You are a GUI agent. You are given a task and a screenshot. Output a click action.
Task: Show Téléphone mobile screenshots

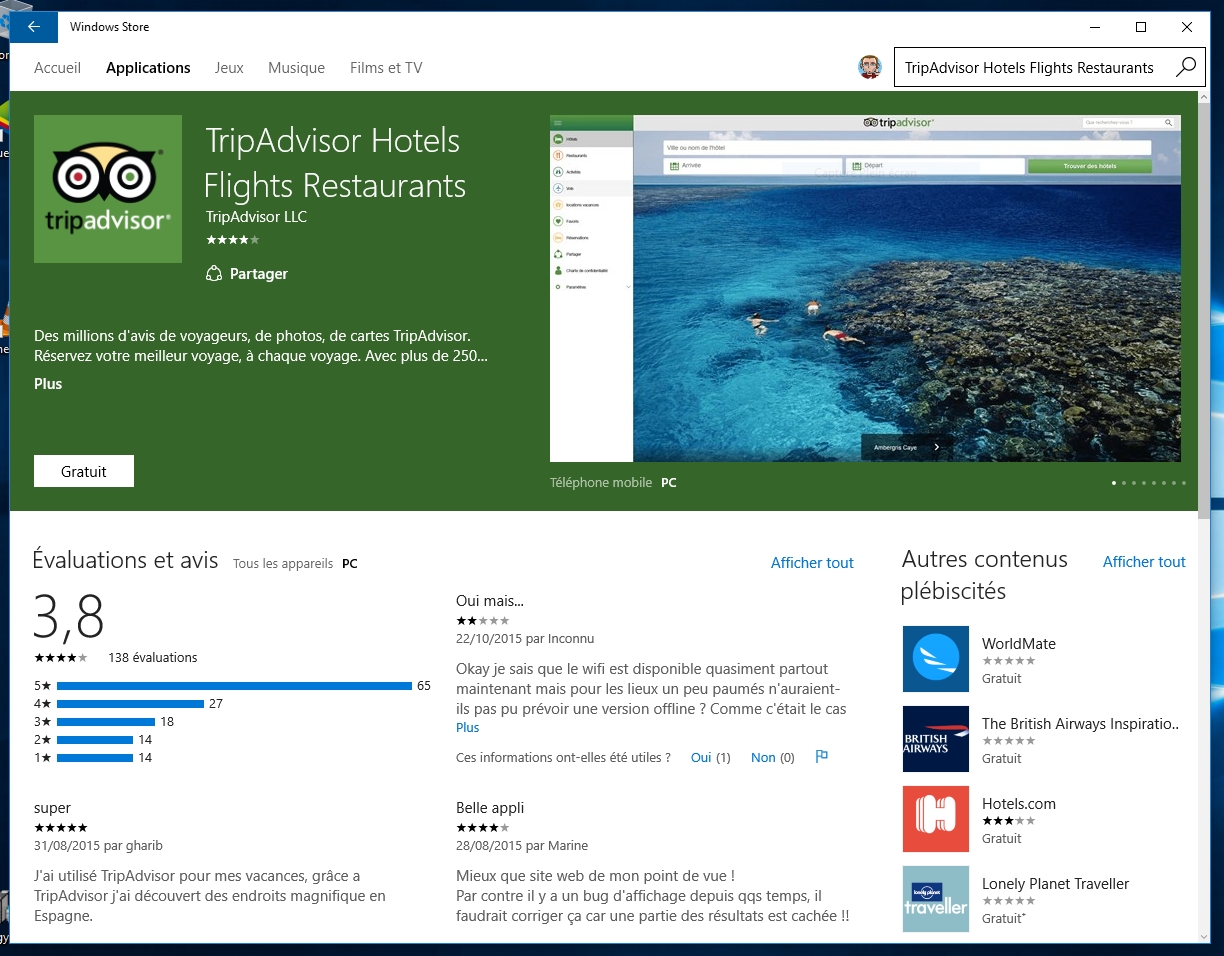tap(601, 483)
